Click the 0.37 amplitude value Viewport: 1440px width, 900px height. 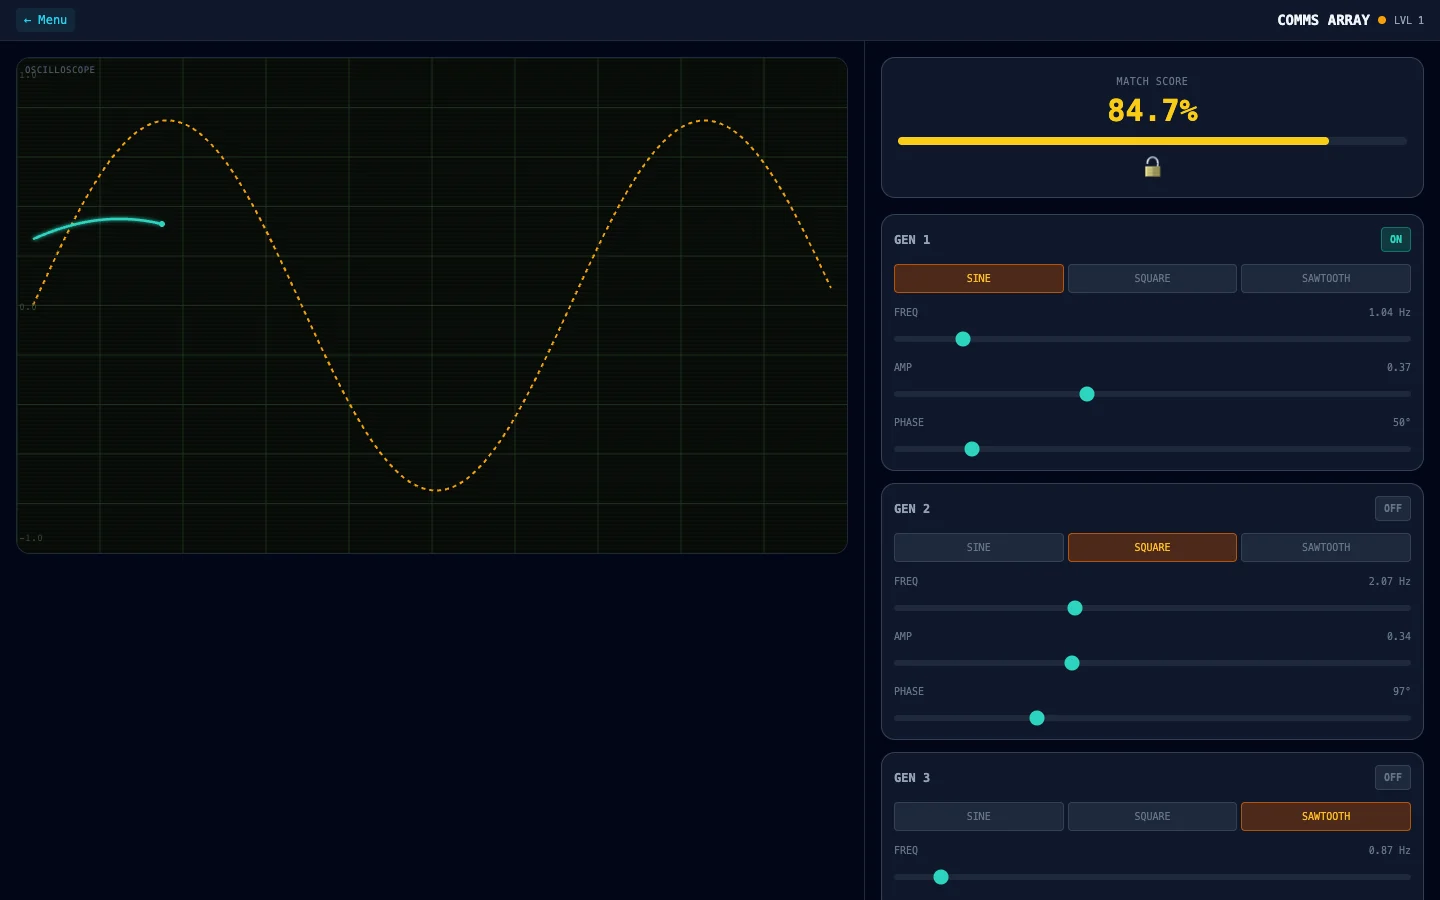1398,367
